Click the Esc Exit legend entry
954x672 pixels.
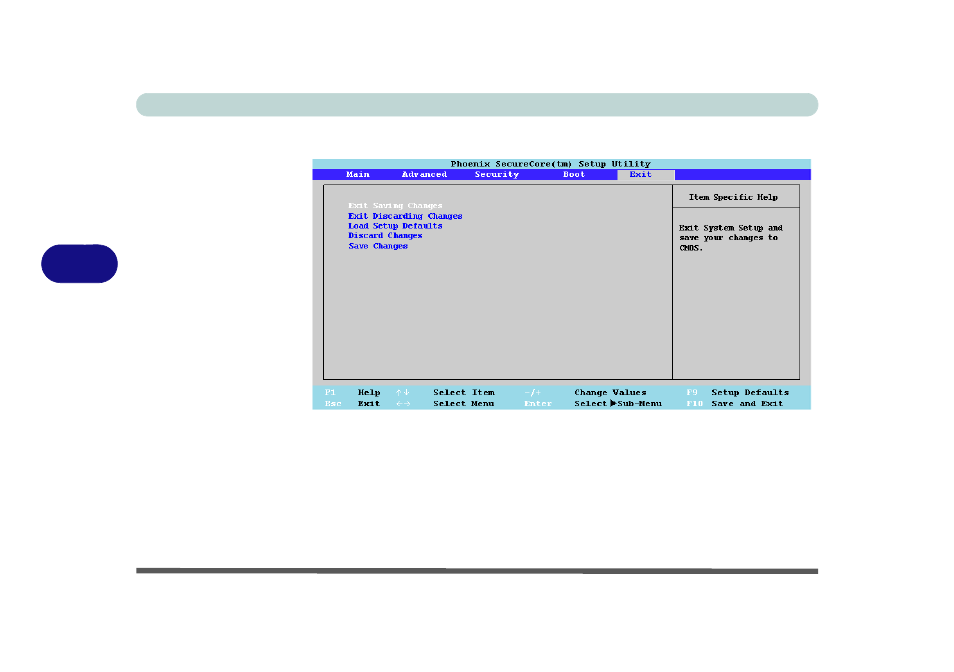[352, 403]
